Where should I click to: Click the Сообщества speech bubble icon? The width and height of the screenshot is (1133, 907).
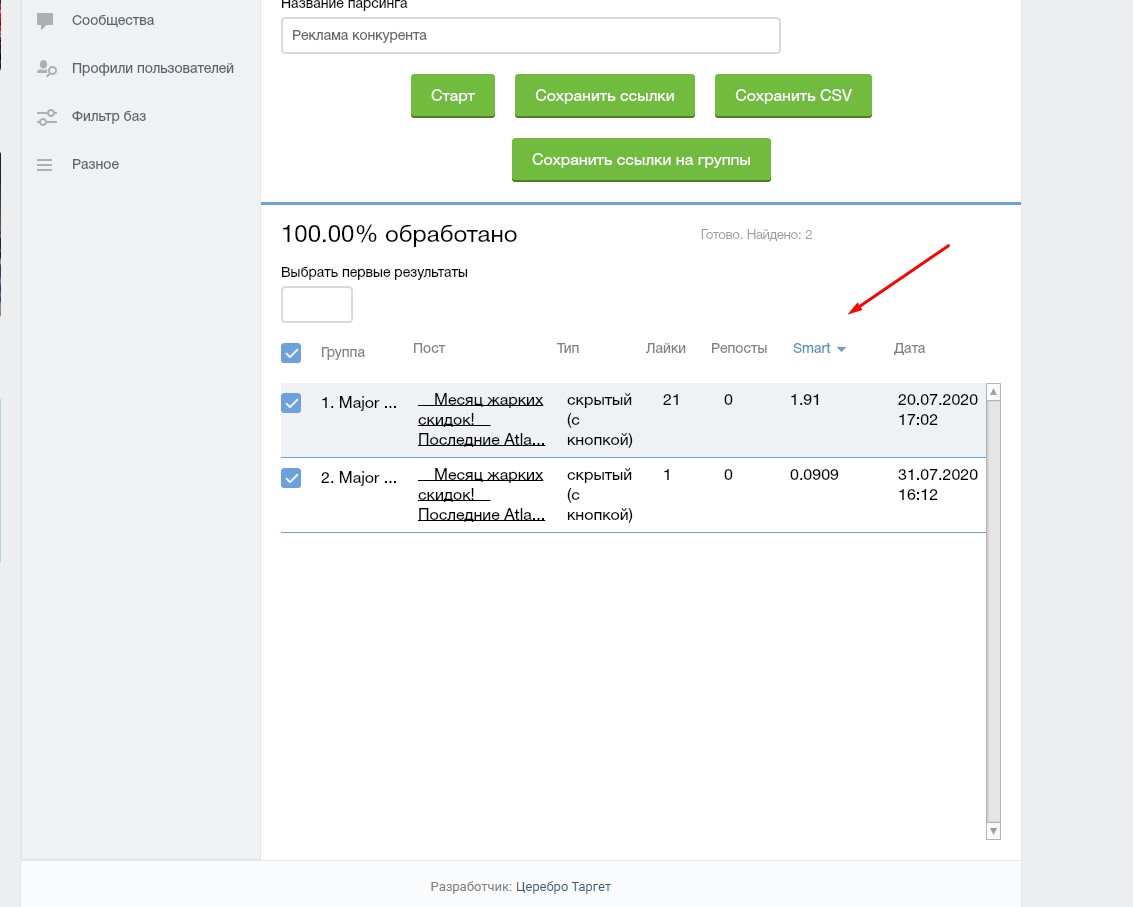tap(45, 20)
